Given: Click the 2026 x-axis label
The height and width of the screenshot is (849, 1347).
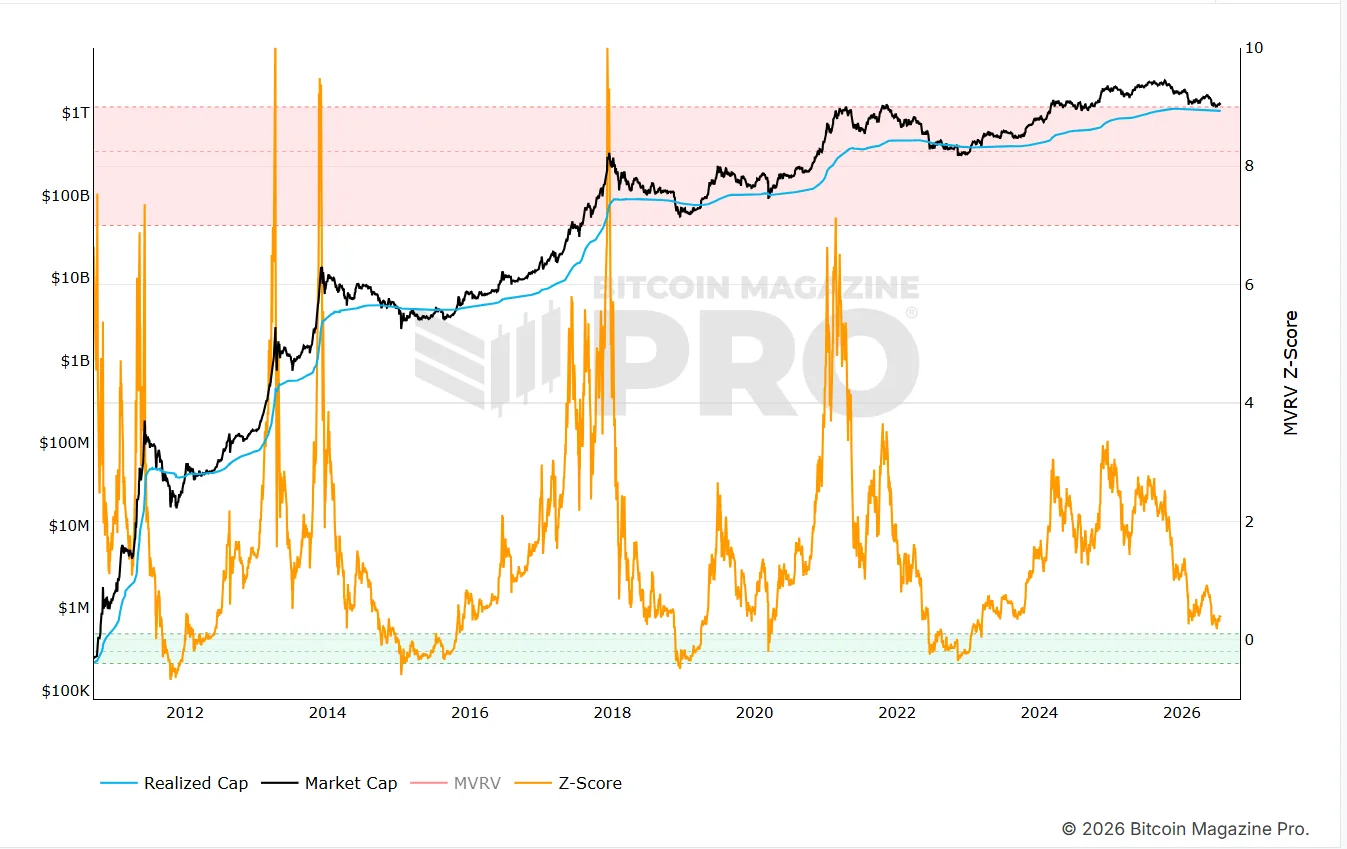Looking at the screenshot, I should pos(1183,712).
